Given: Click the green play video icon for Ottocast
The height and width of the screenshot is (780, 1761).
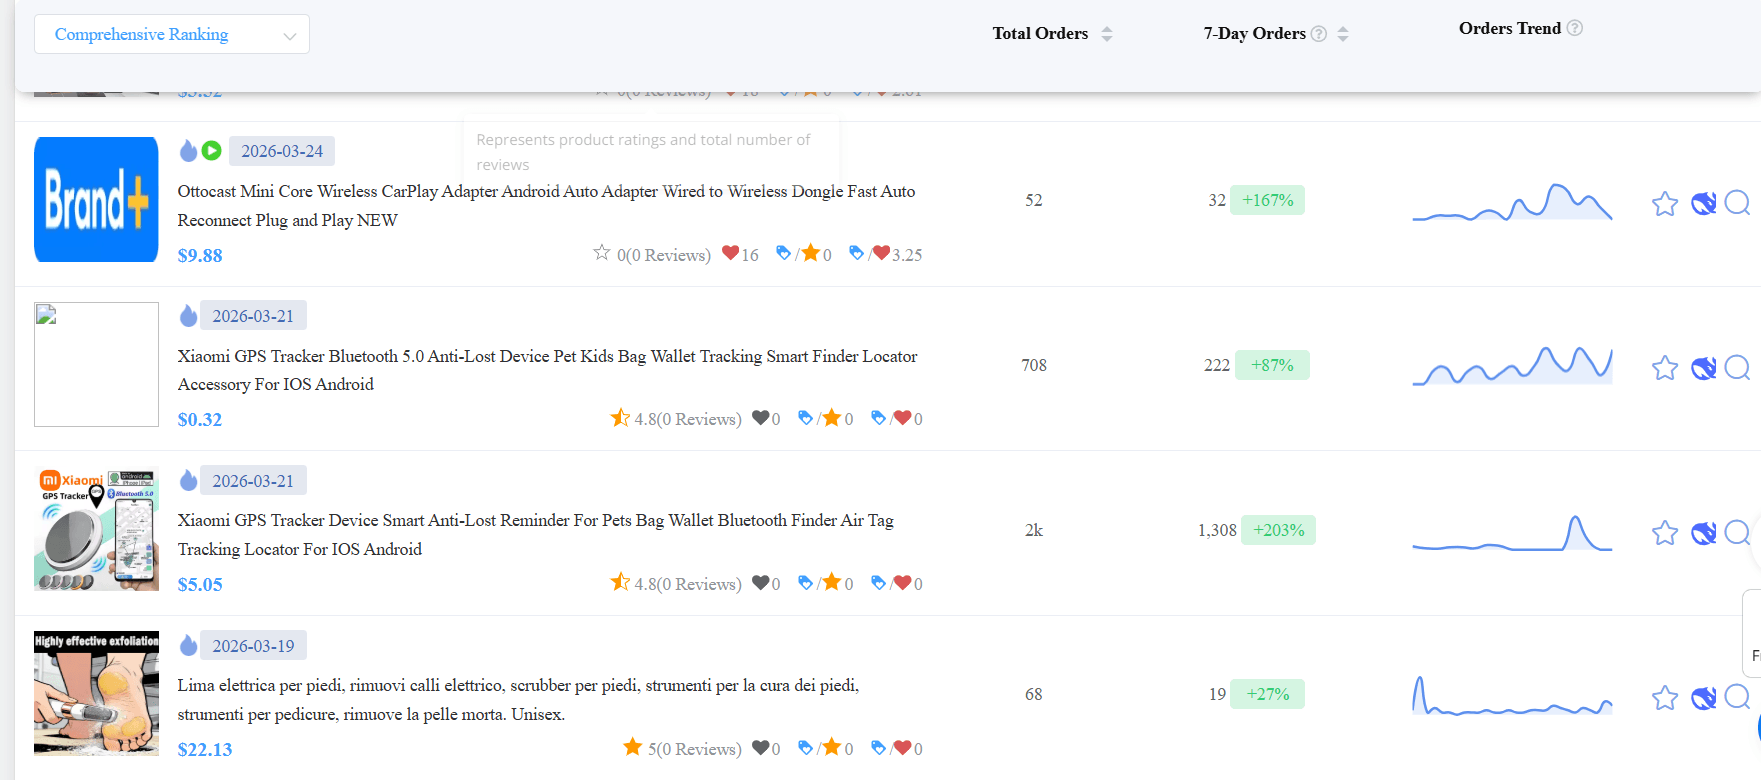Looking at the screenshot, I should point(211,151).
